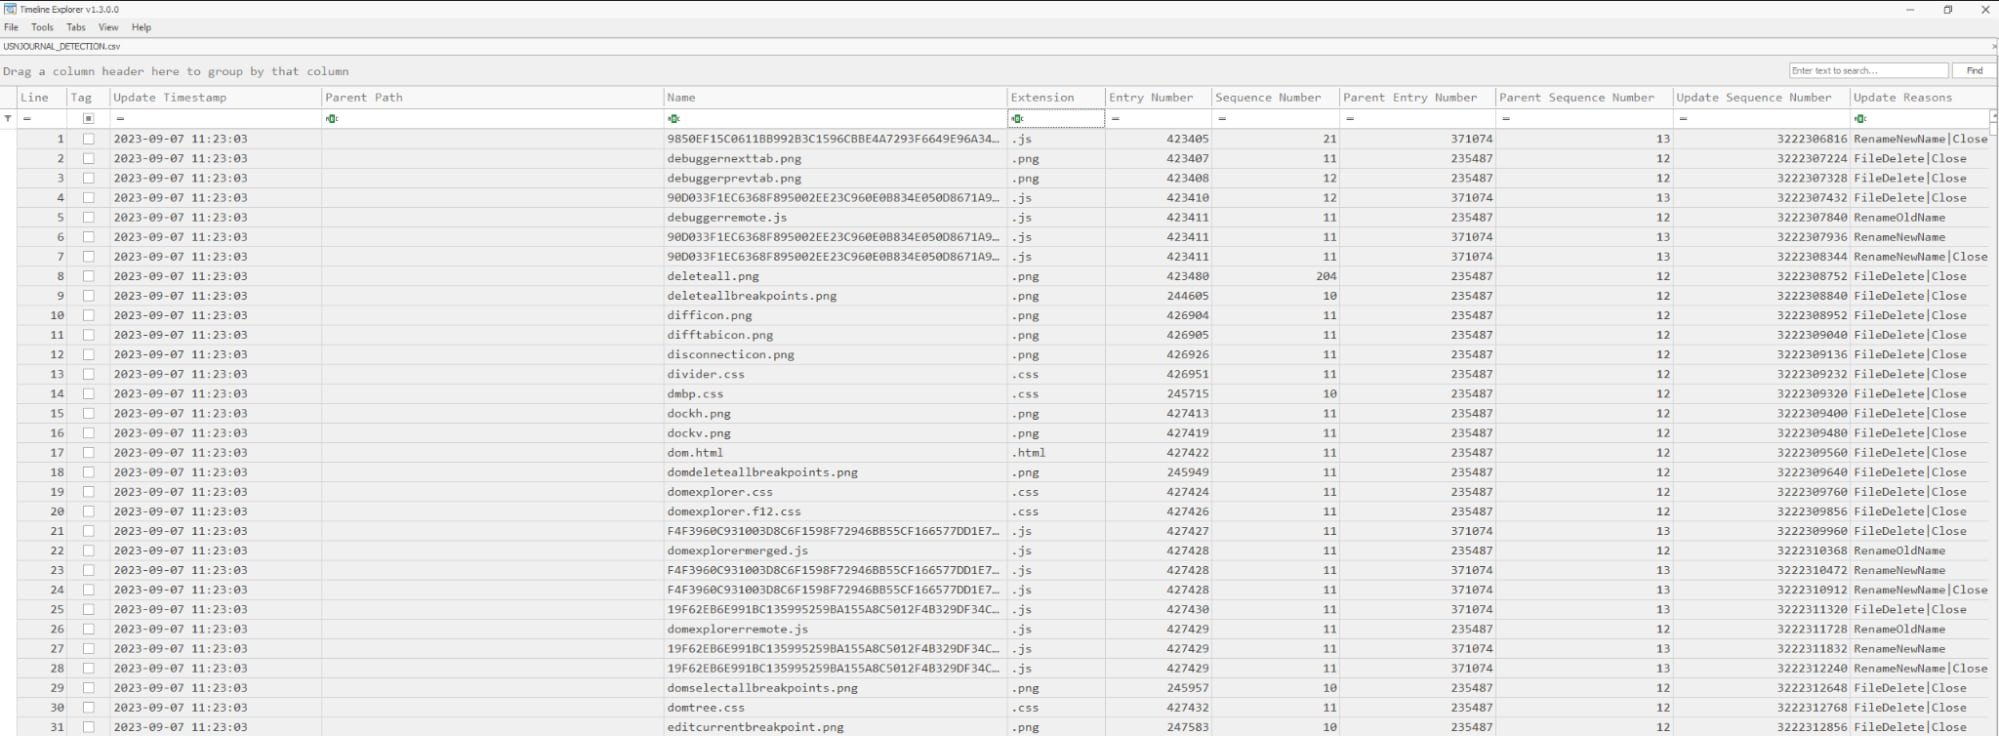
Task: Click the contains-filter icon under Update Reasons
Action: coord(1860,119)
